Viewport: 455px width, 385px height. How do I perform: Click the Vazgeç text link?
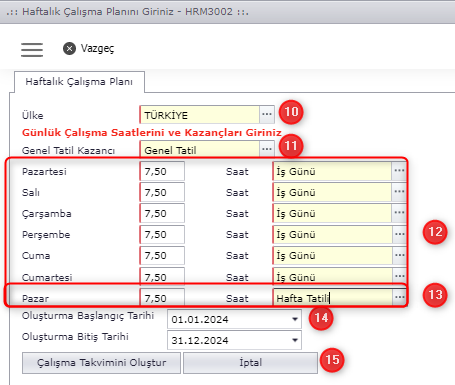tap(97, 49)
